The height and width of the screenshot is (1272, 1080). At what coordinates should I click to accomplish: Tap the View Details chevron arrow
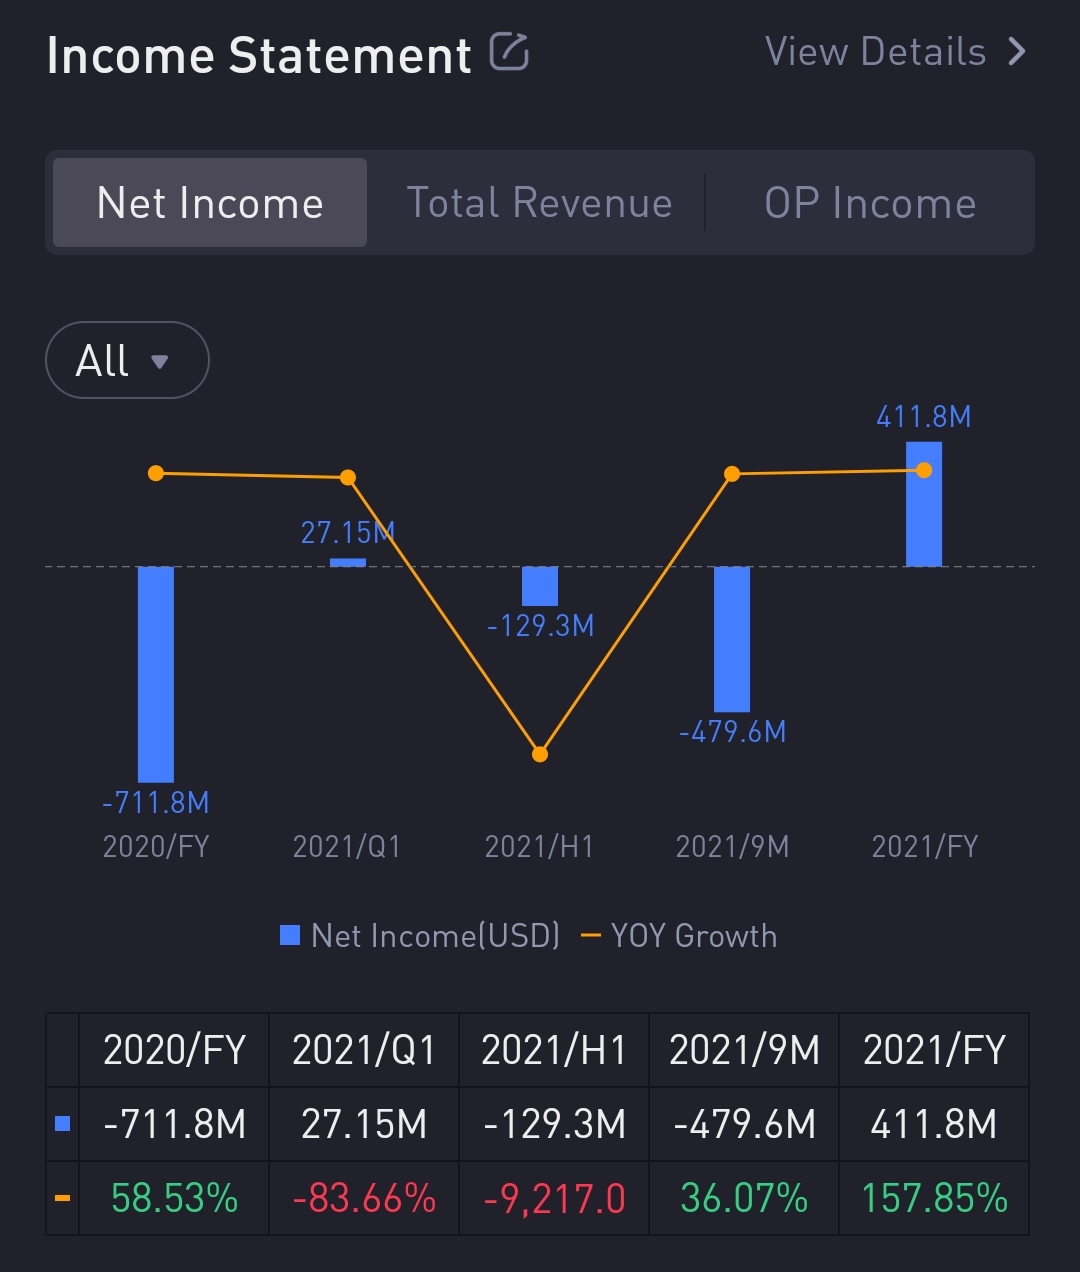[1017, 52]
